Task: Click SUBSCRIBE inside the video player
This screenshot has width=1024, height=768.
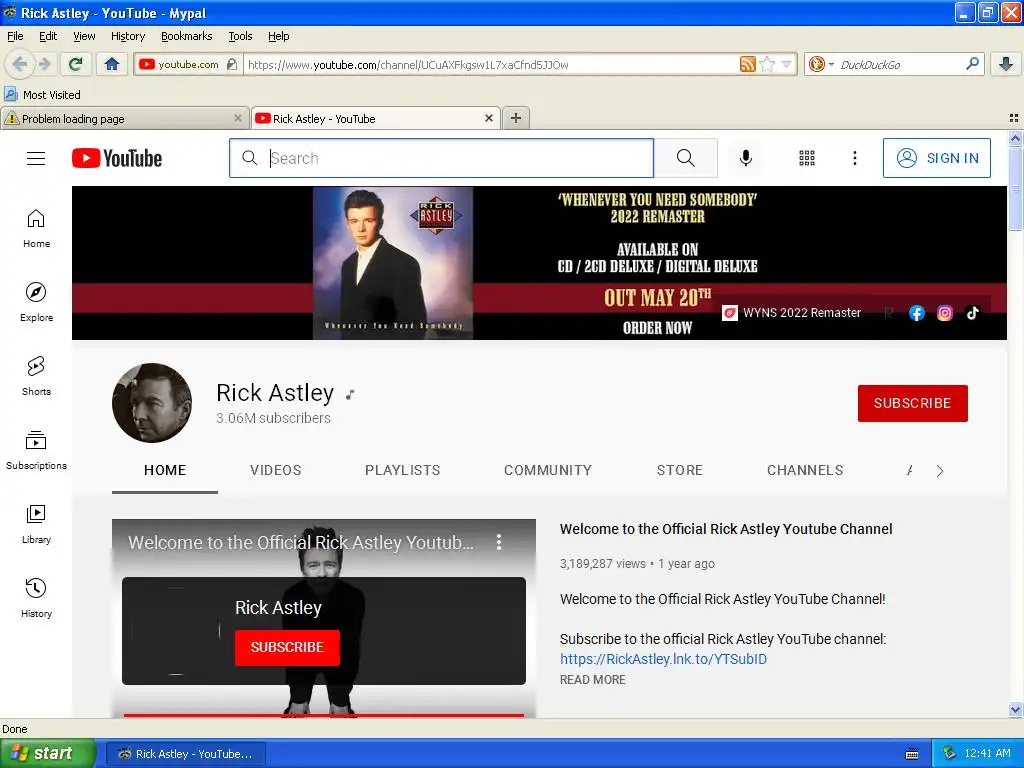Action: pyautogui.click(x=287, y=647)
